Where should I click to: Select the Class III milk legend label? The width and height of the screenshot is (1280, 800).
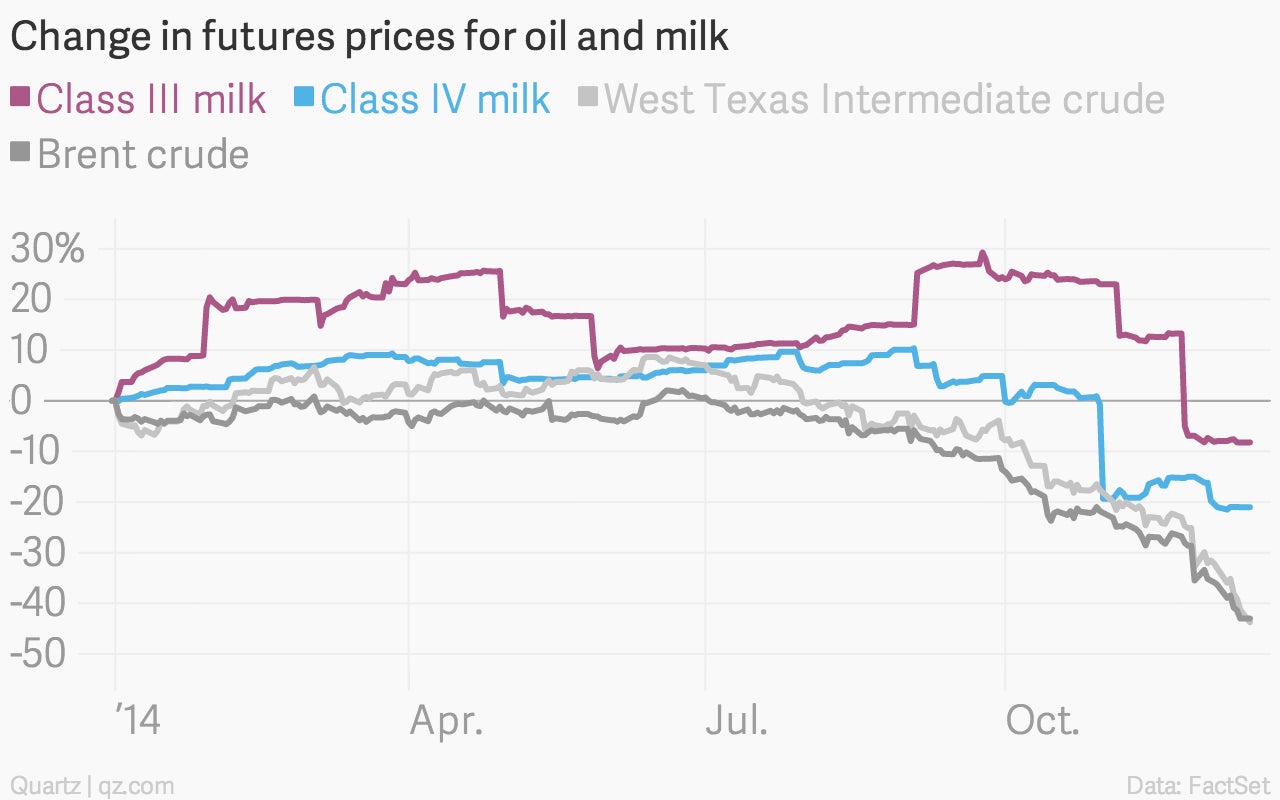[151, 99]
